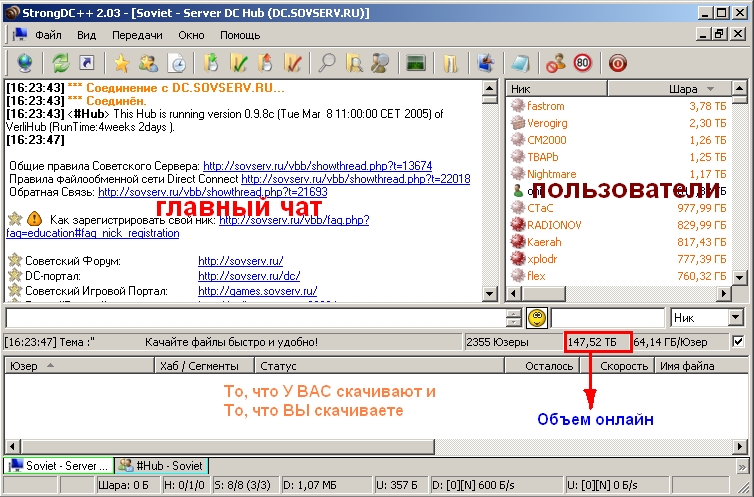This screenshot has height=497, width=754.
Task: Click the 2355 Юзеры status field
Action: tap(512, 342)
